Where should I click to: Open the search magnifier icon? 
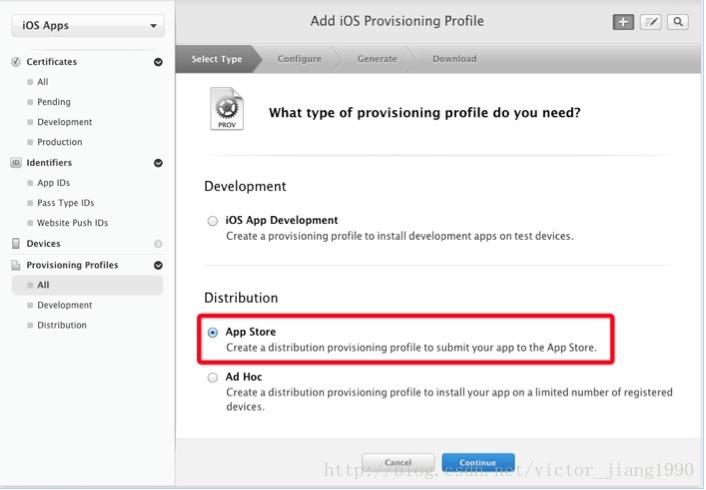678,22
